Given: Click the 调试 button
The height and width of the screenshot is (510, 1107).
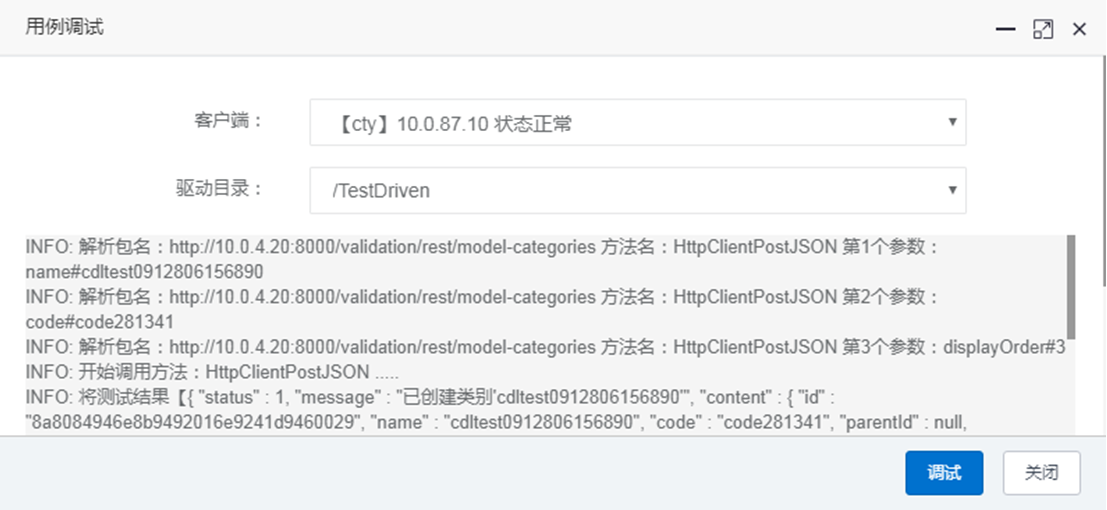Looking at the screenshot, I should [944, 473].
